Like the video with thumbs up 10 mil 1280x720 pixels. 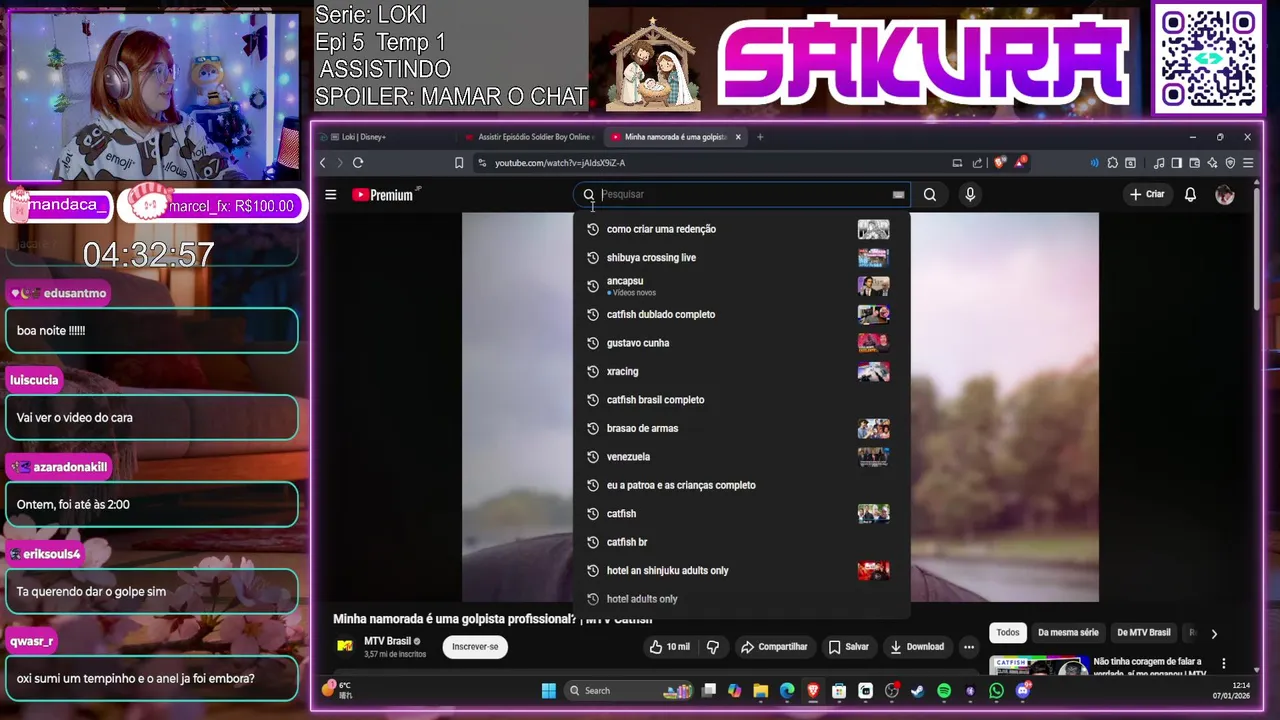click(669, 647)
